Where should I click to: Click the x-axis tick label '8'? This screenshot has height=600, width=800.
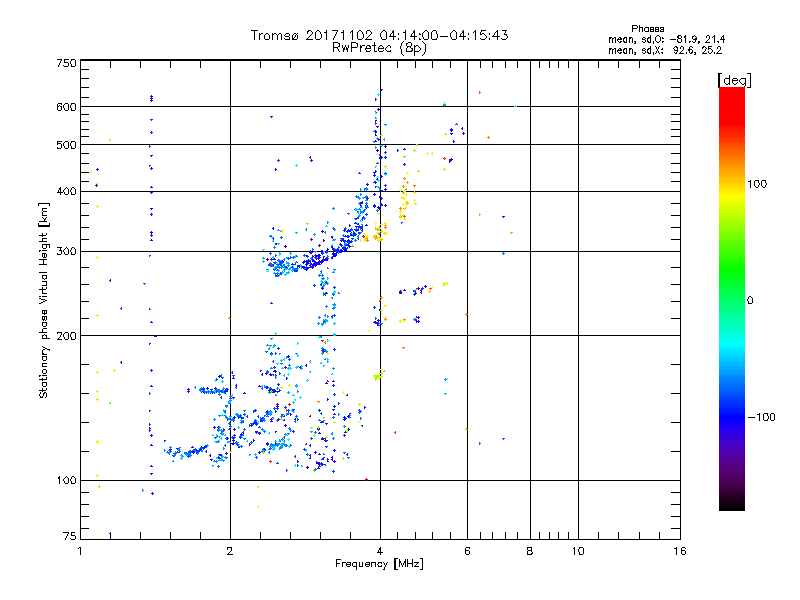pos(530,551)
